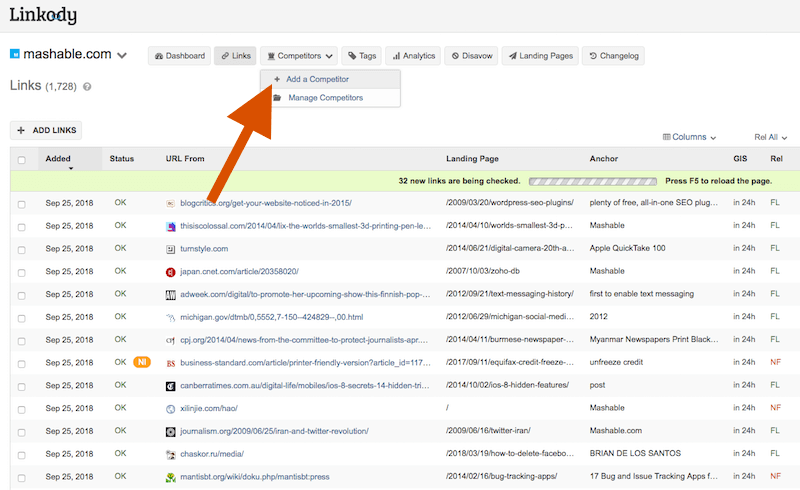Check the turnstyle.com row checkbox
Image resolution: width=800 pixels, height=490 pixels.
tap(21, 250)
